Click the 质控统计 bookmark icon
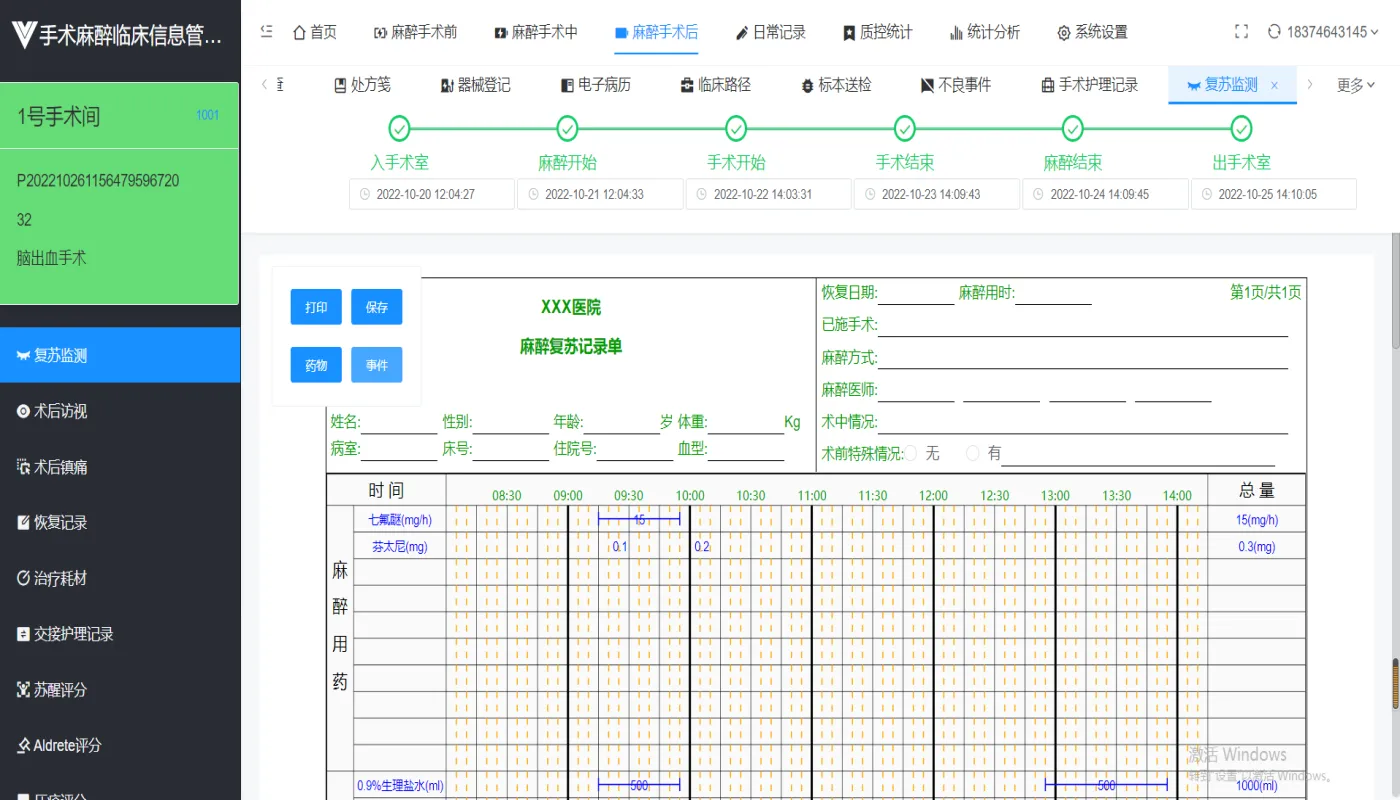The image size is (1400, 800). click(x=849, y=33)
